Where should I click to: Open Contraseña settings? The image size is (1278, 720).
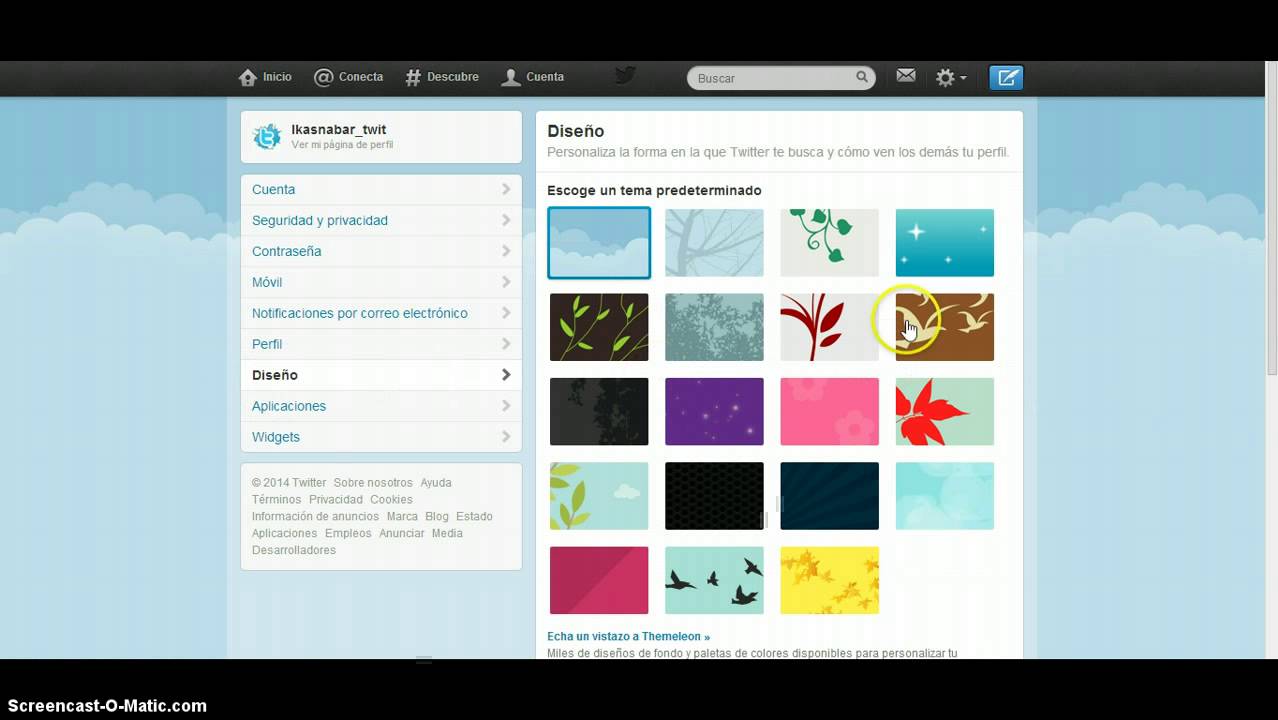381,251
